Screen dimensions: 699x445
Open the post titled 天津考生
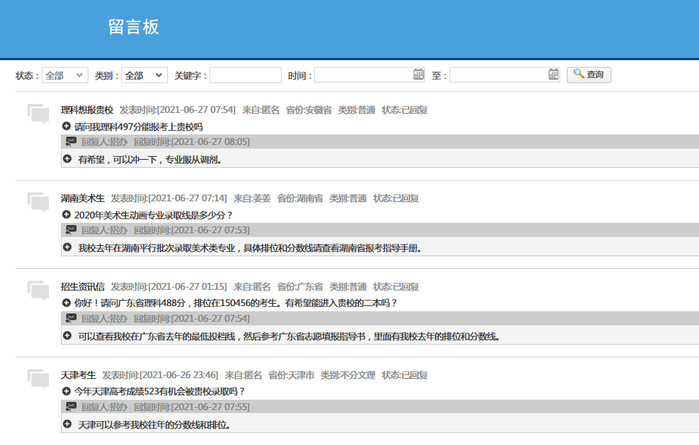click(x=78, y=375)
